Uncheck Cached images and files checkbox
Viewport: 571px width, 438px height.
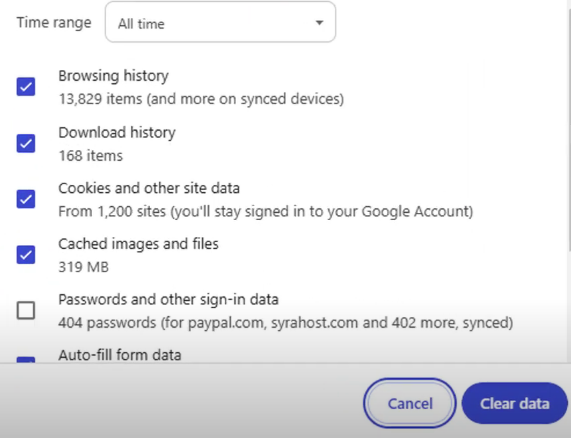point(26,254)
